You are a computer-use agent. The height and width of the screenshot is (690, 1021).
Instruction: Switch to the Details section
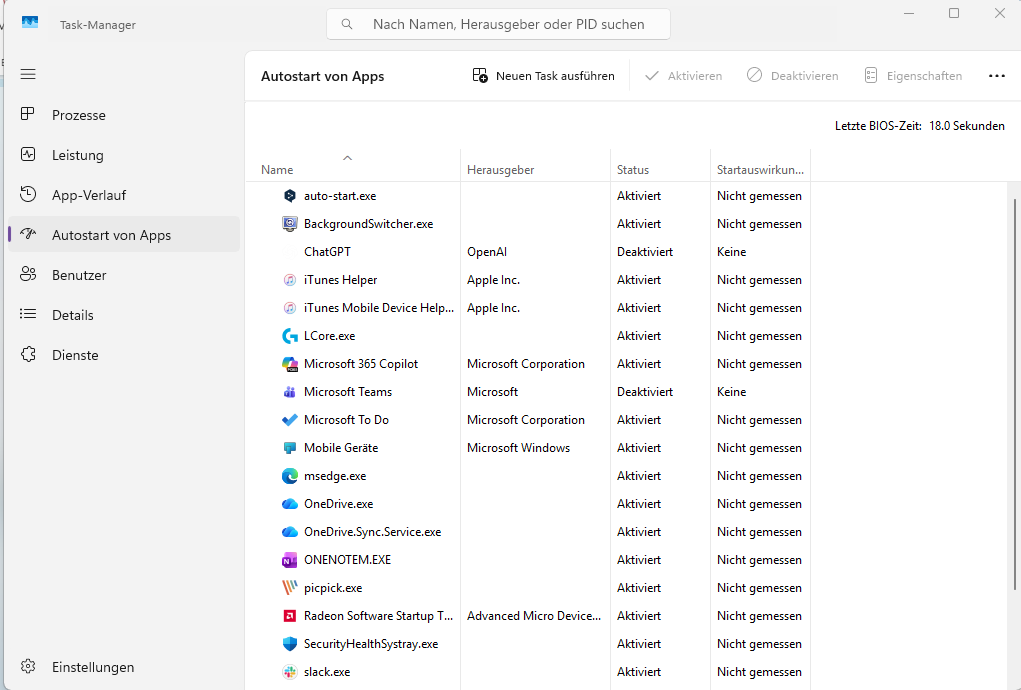[x=29, y=314]
